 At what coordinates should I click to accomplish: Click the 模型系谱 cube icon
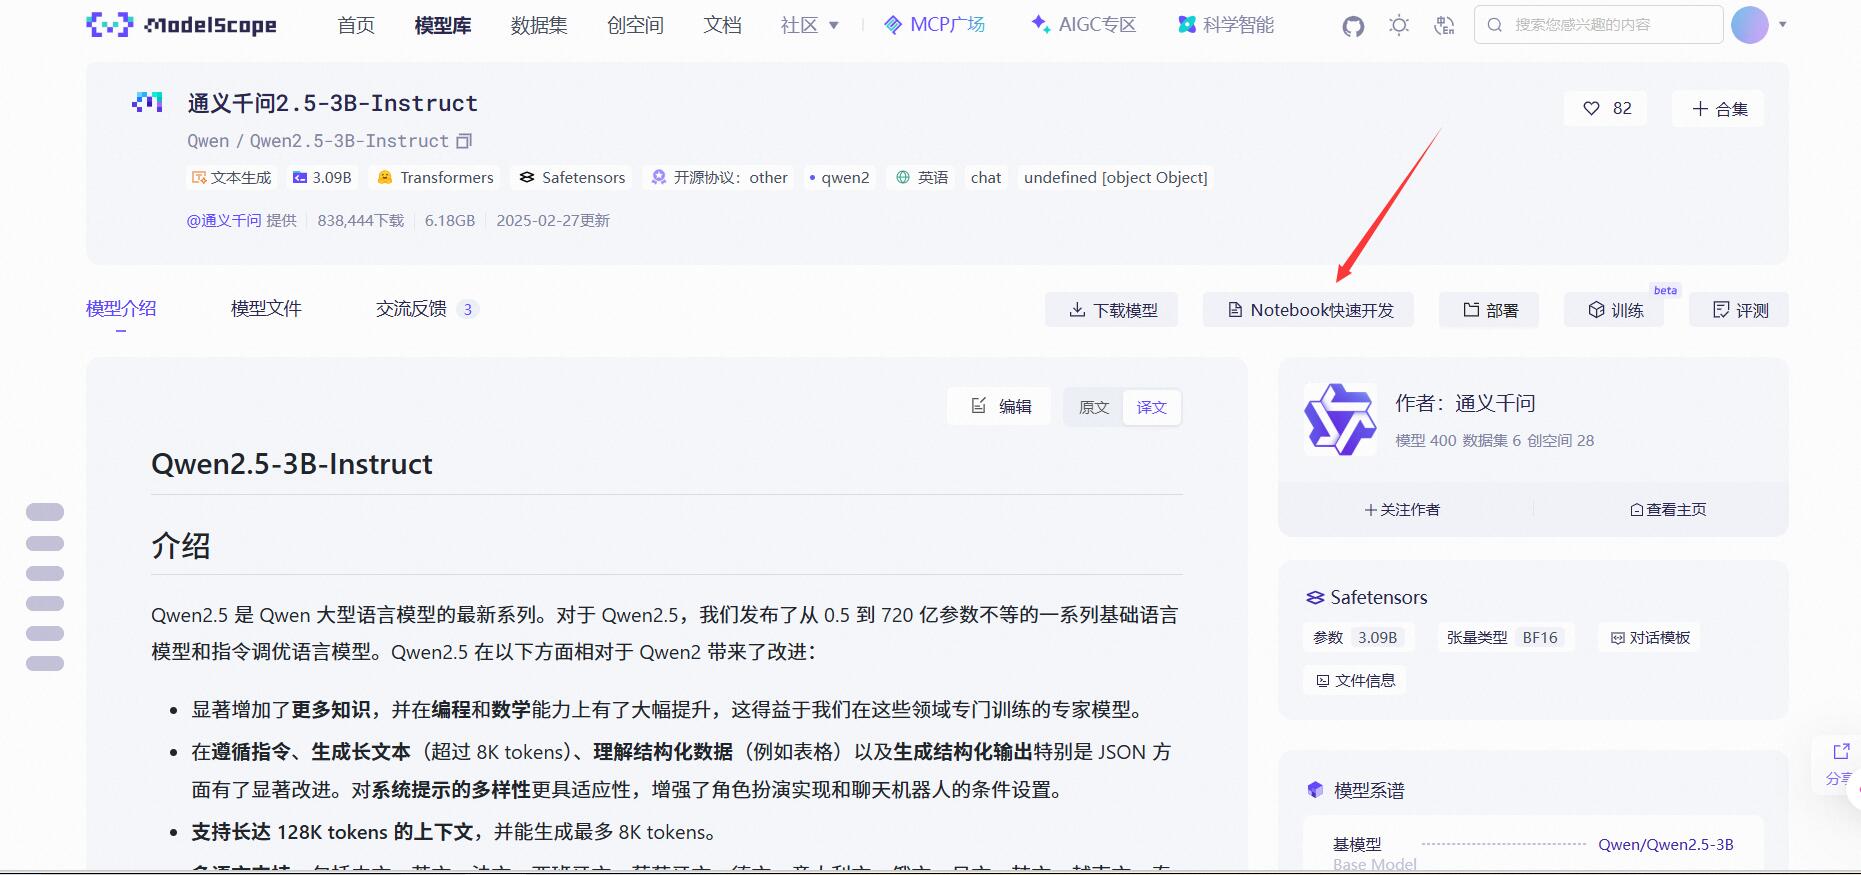point(1315,790)
